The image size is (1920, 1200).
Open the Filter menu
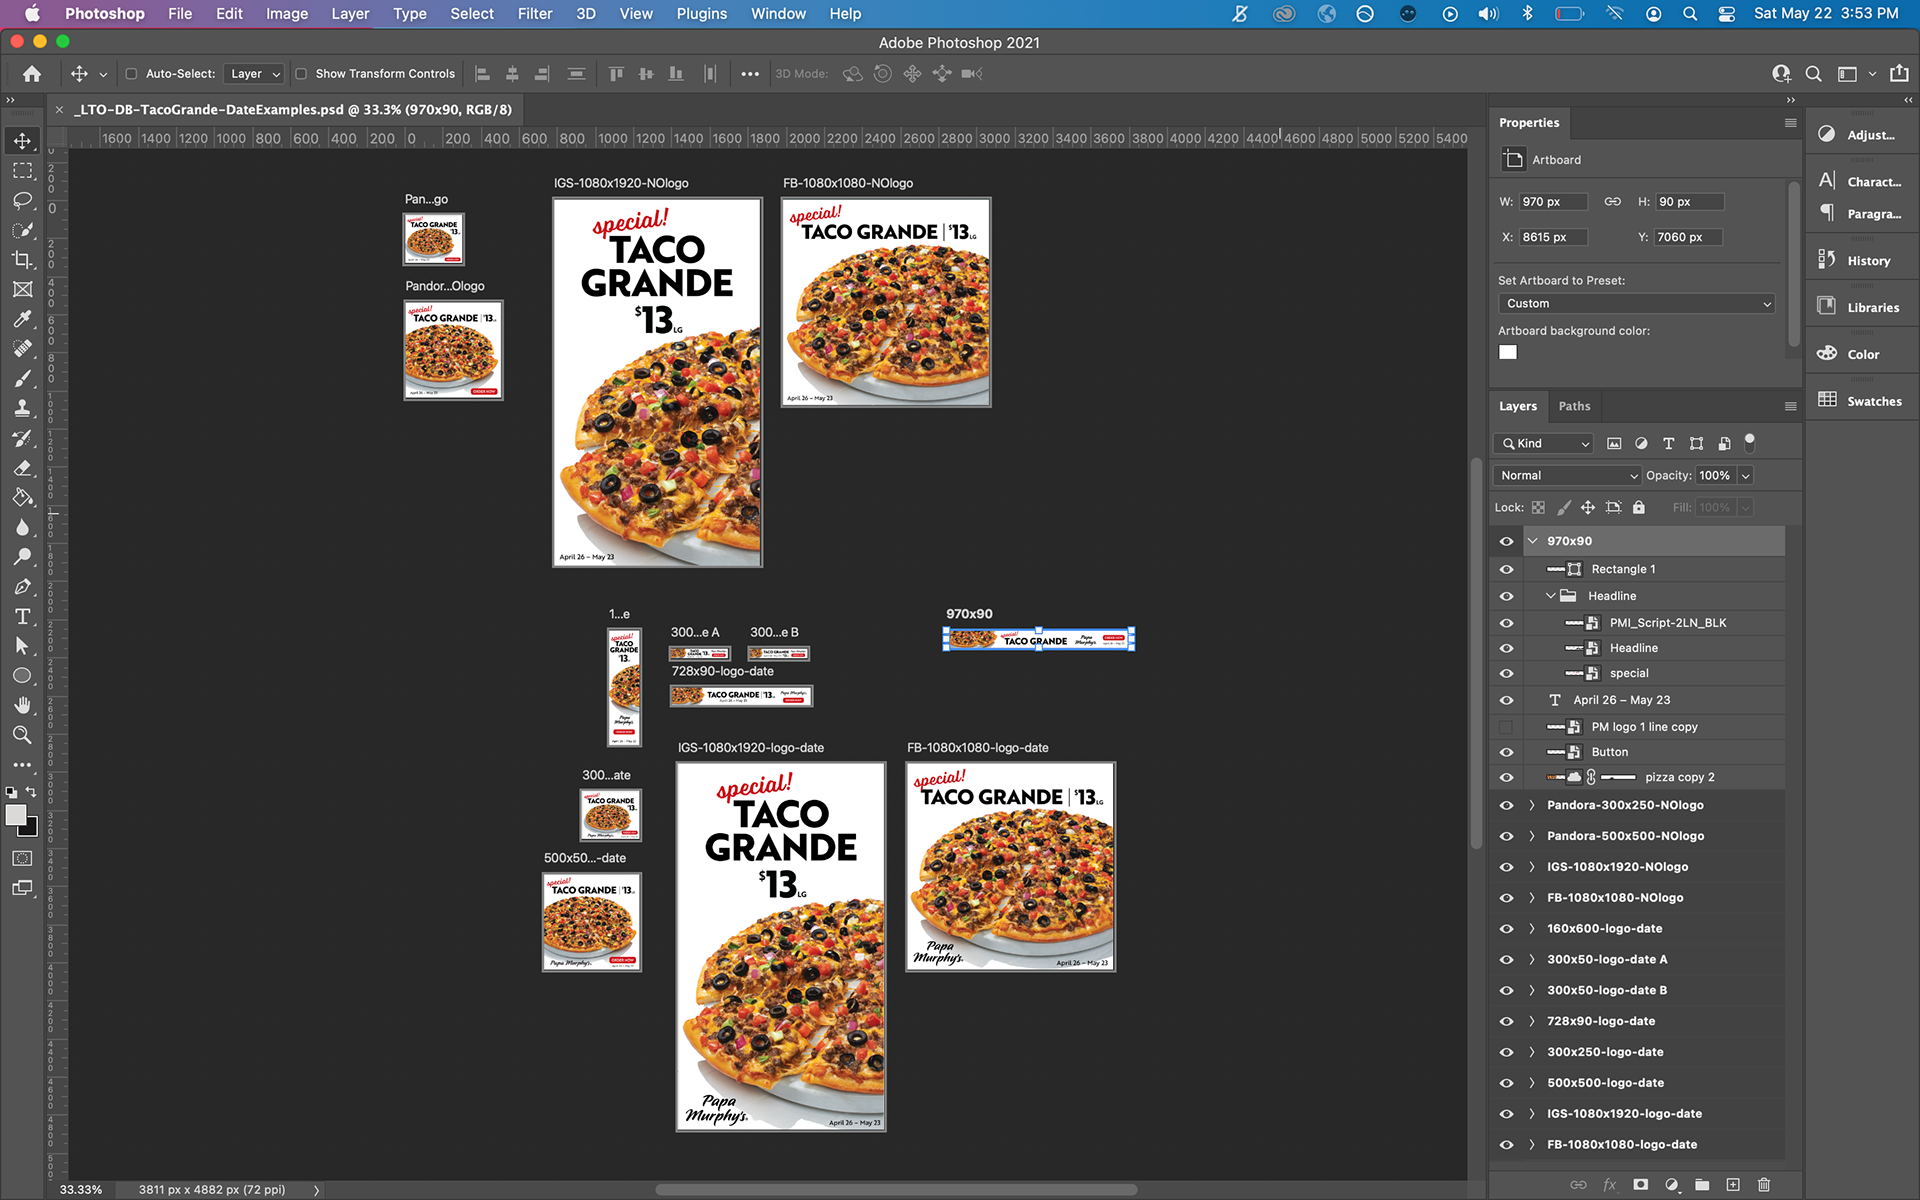[x=534, y=14]
